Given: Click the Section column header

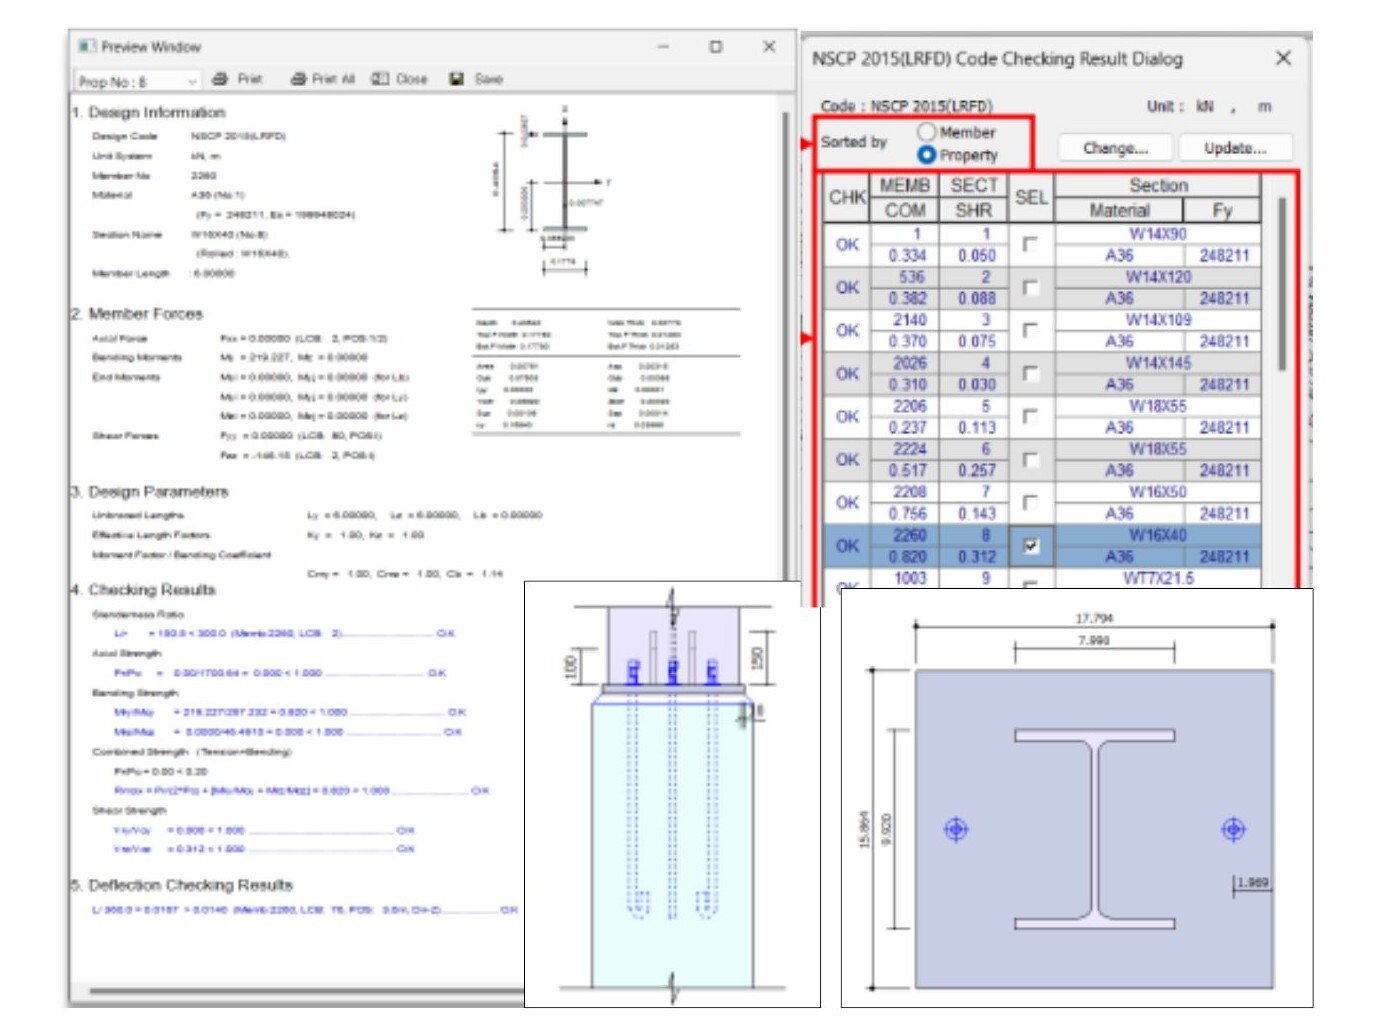Looking at the screenshot, I should tap(1158, 186).
